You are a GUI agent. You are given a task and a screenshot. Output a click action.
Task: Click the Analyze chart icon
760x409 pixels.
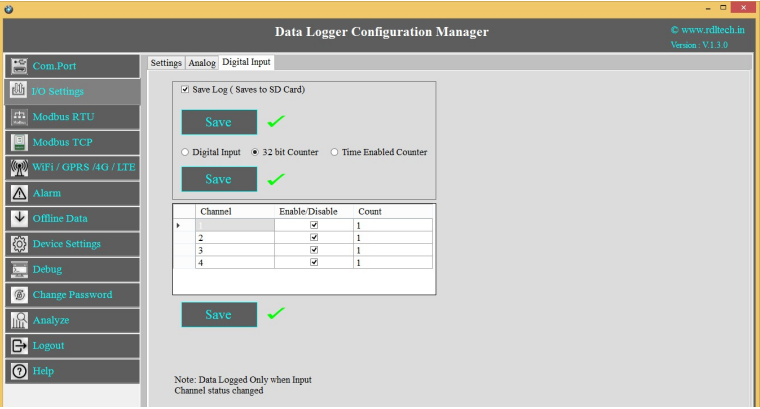point(19,320)
